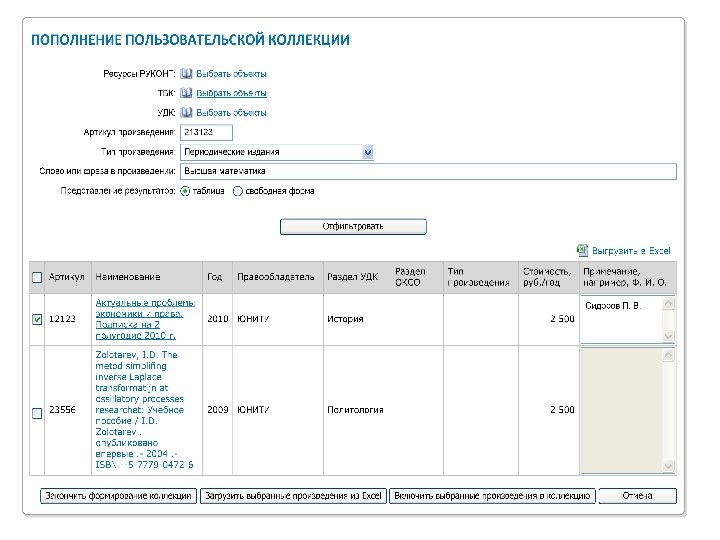Image resolution: width=720 pixels, height=540 pixels.
Task: Click the book icon beside Ресурсы РУКОНТ
Action: (x=186, y=73)
